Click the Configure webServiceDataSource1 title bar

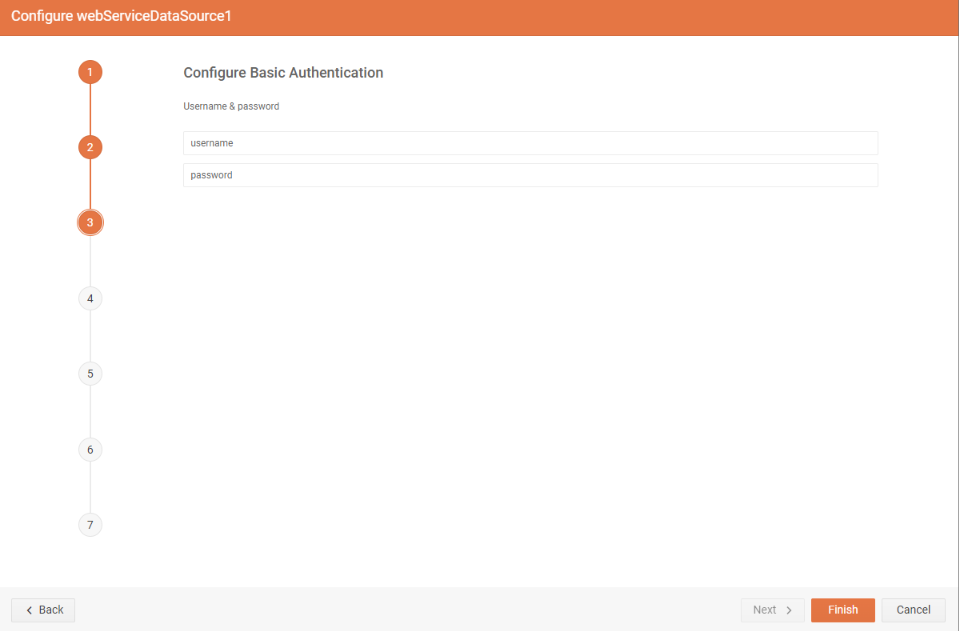120,16
